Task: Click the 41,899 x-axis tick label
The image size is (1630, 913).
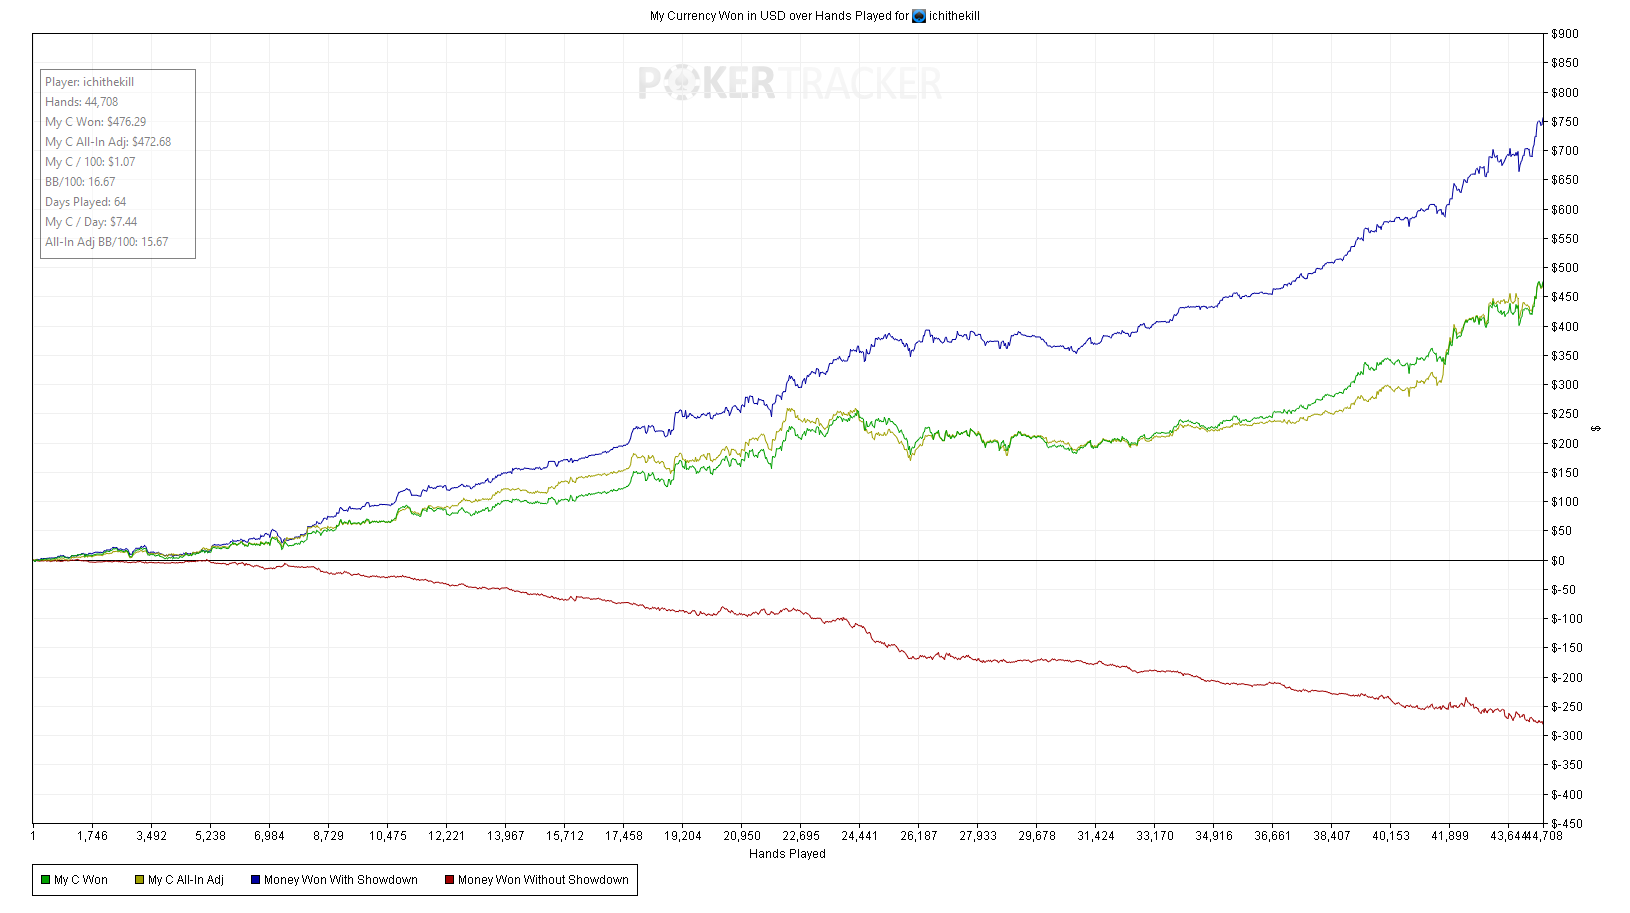Action: click(1450, 836)
